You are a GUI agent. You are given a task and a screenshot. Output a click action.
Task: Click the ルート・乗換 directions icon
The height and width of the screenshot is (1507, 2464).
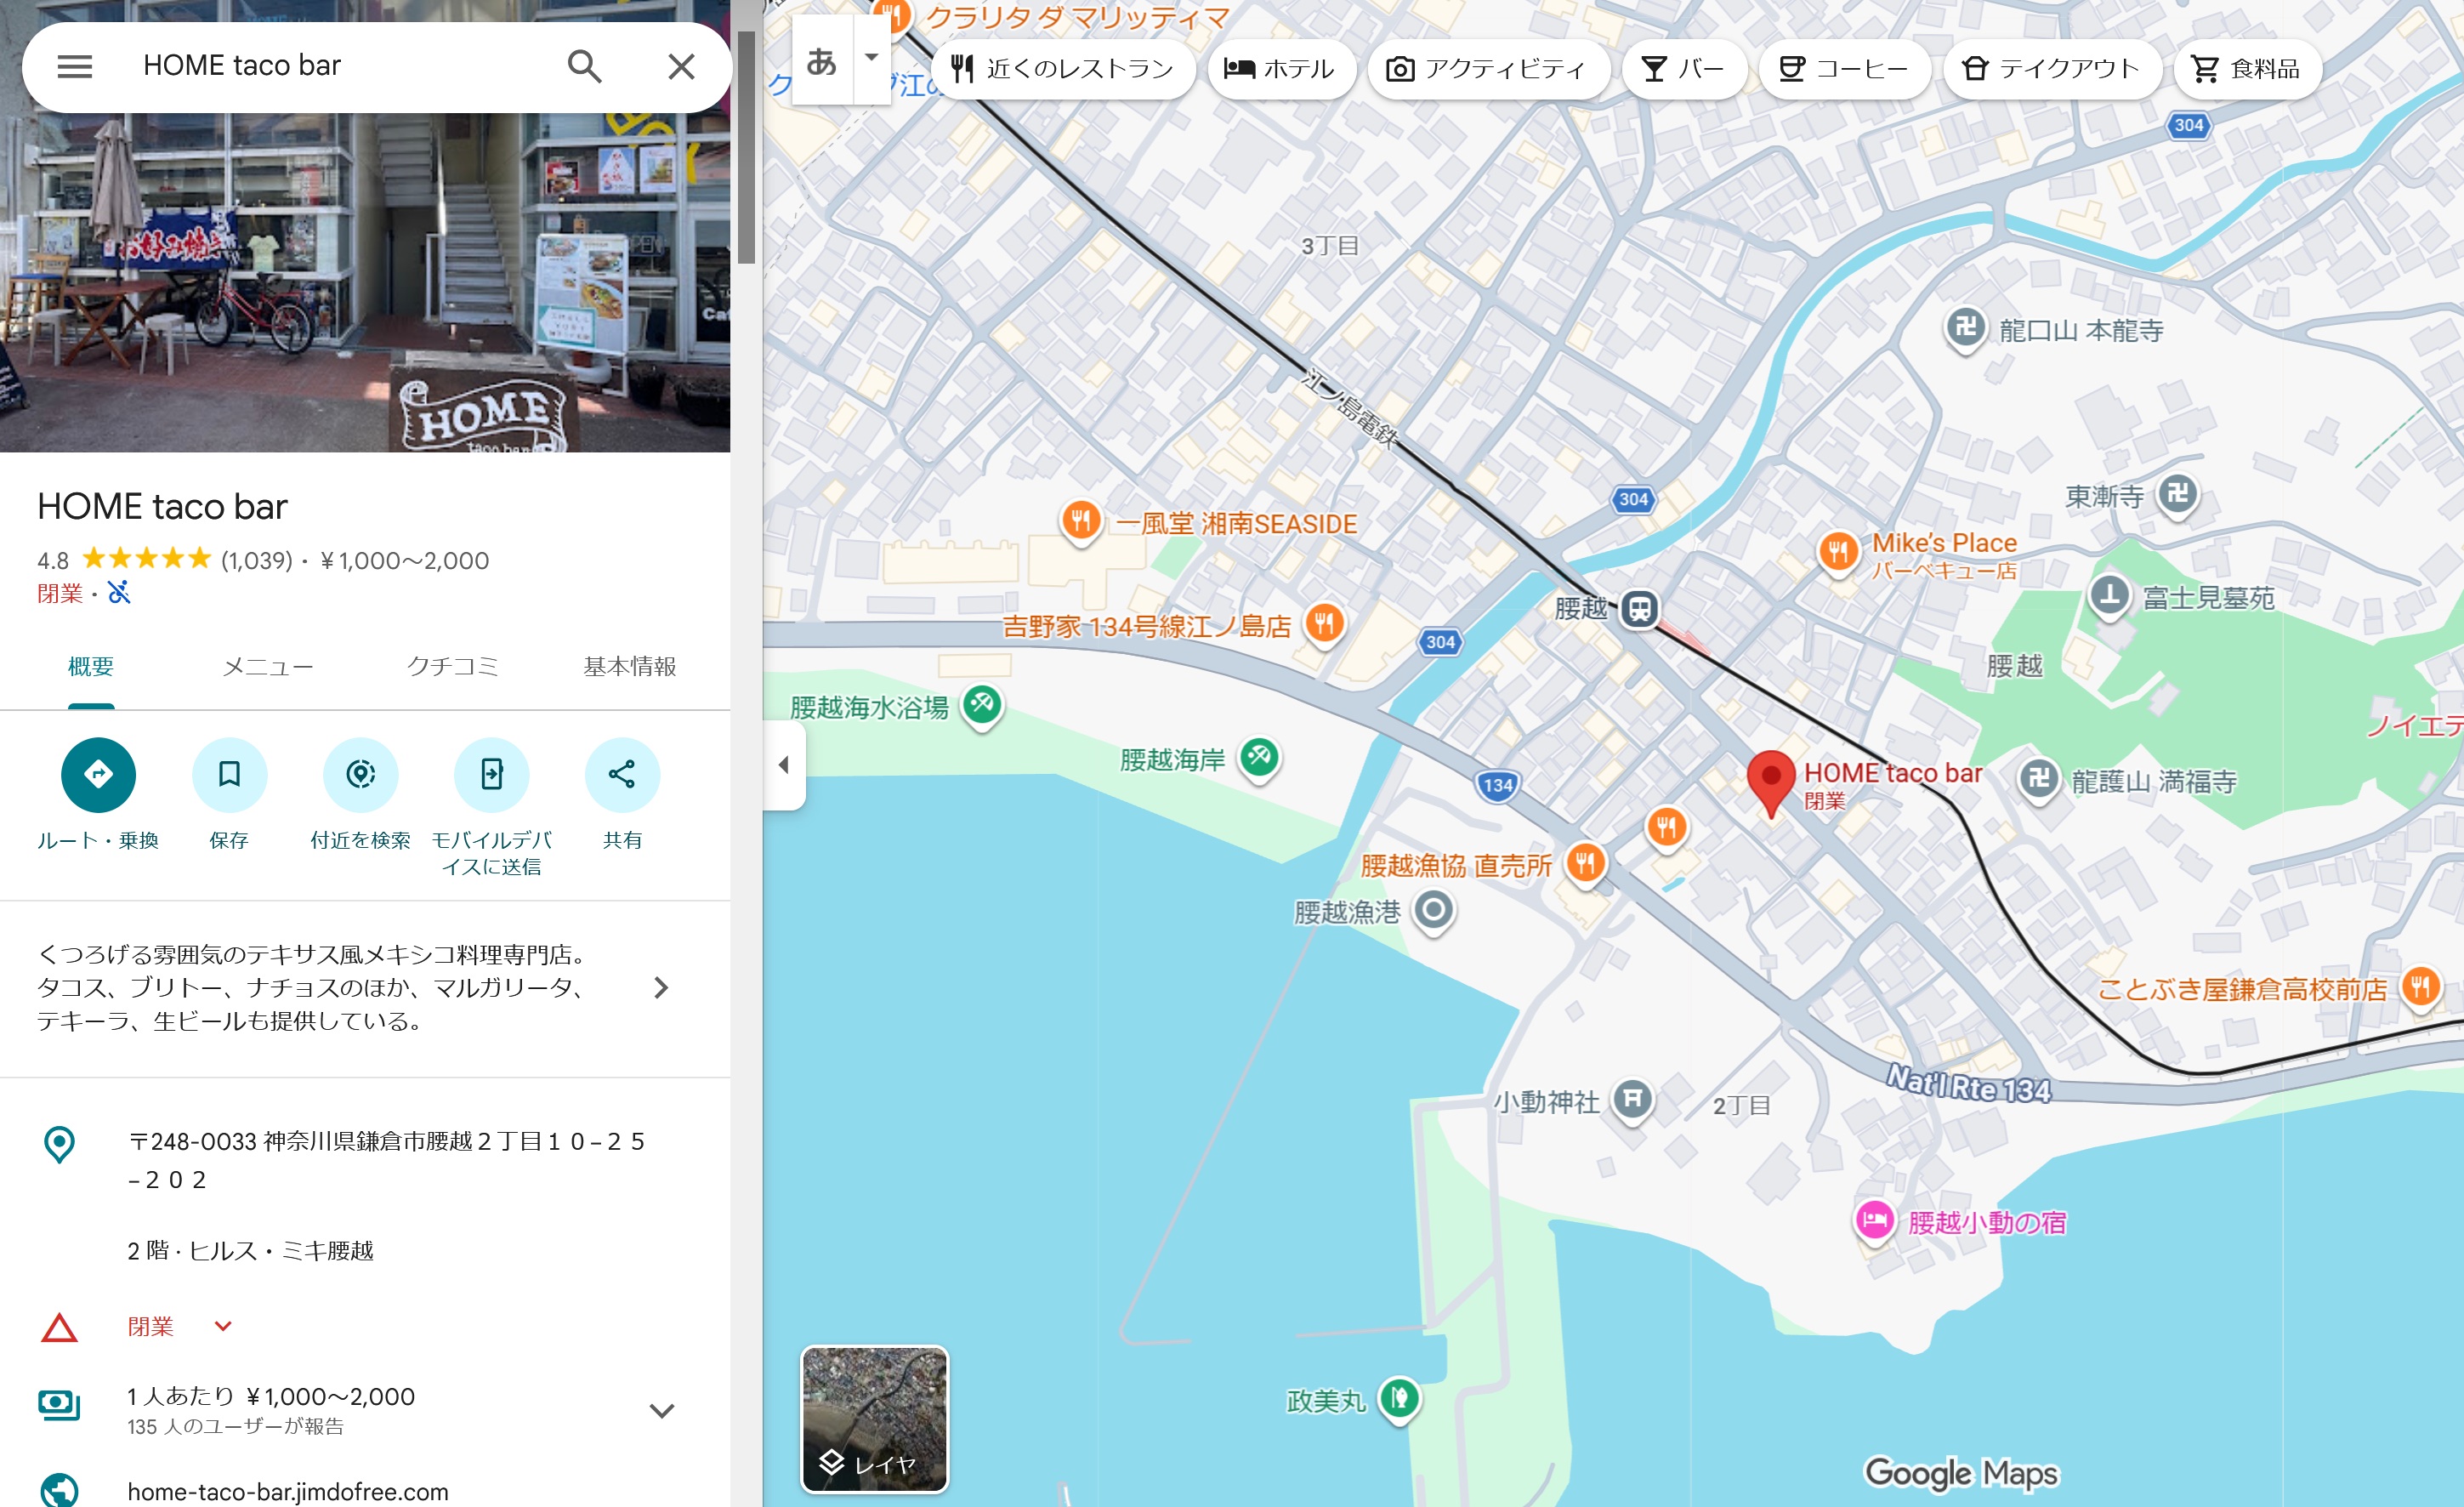pos(98,774)
